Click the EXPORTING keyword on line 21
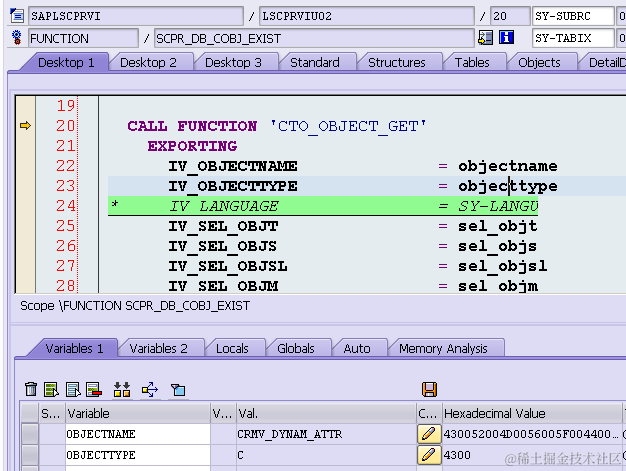 click(192, 146)
